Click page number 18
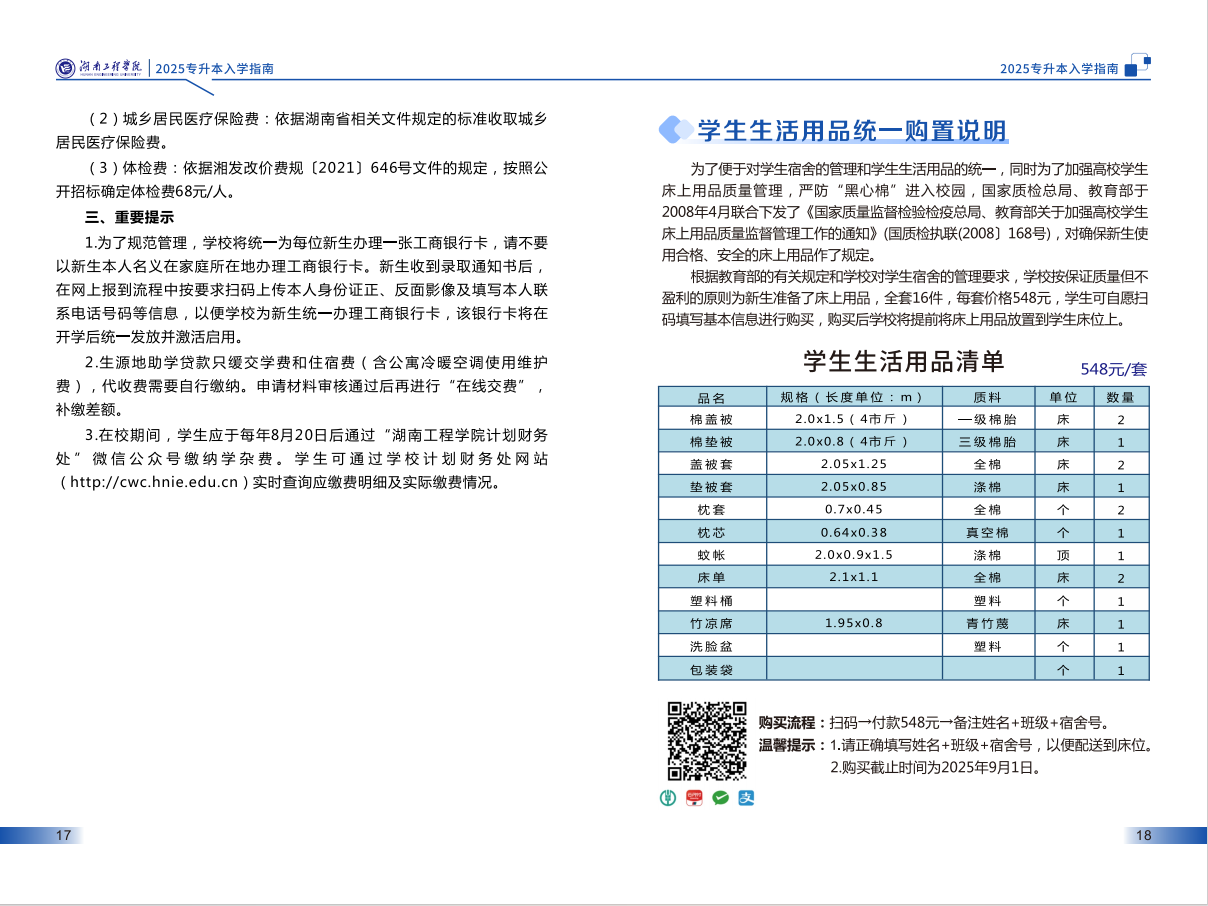Viewport: 1208px width, 906px height. (1144, 835)
